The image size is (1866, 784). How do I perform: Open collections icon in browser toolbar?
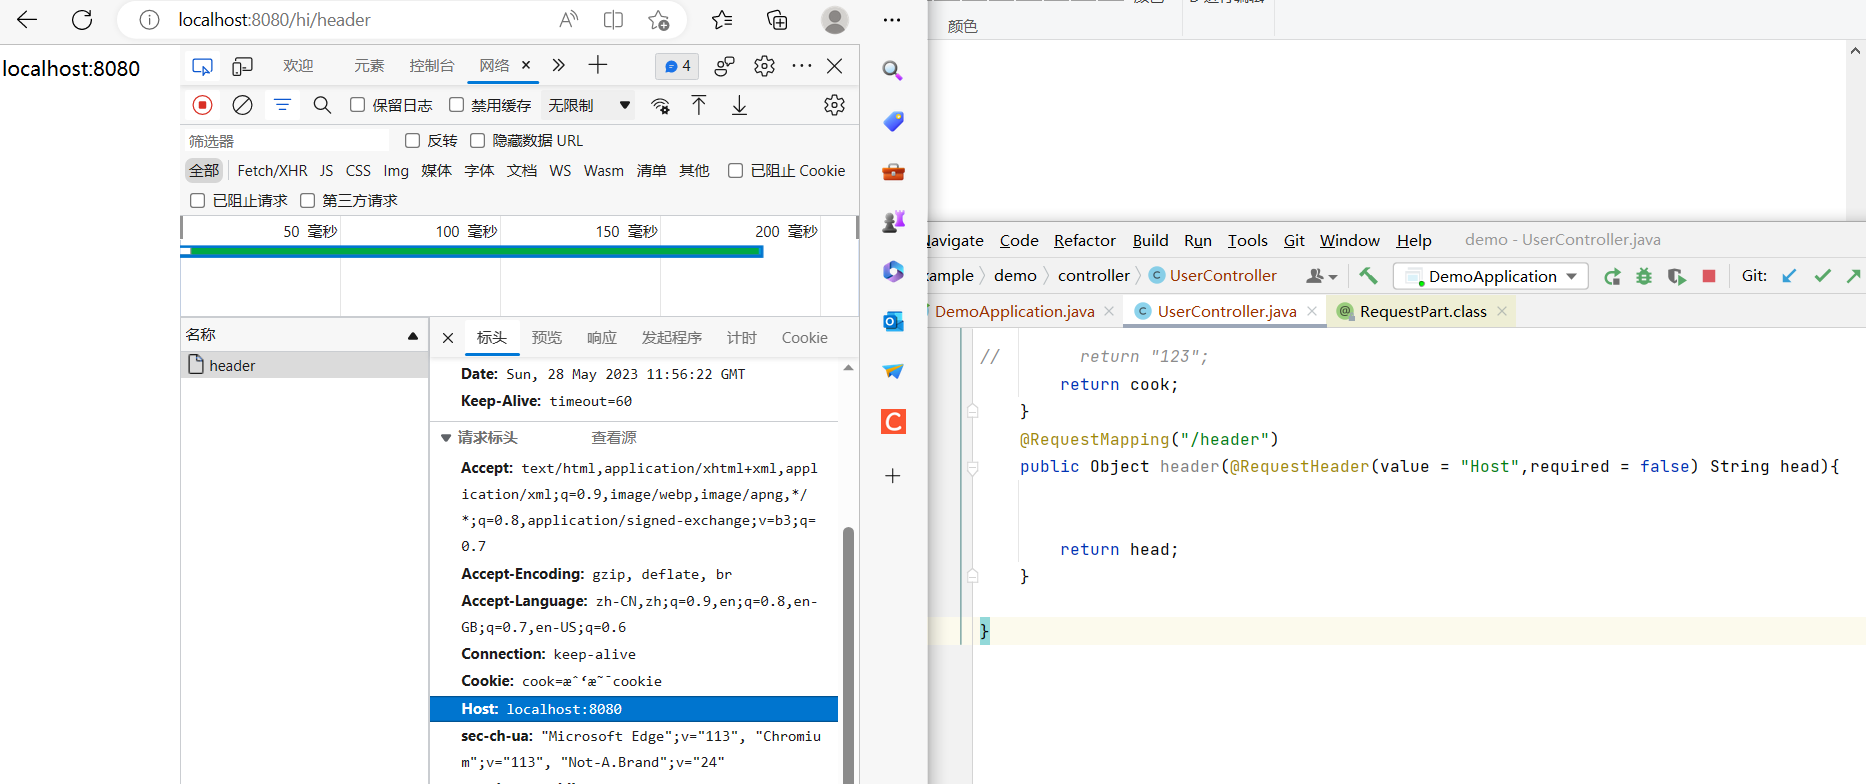pyautogui.click(x=777, y=19)
